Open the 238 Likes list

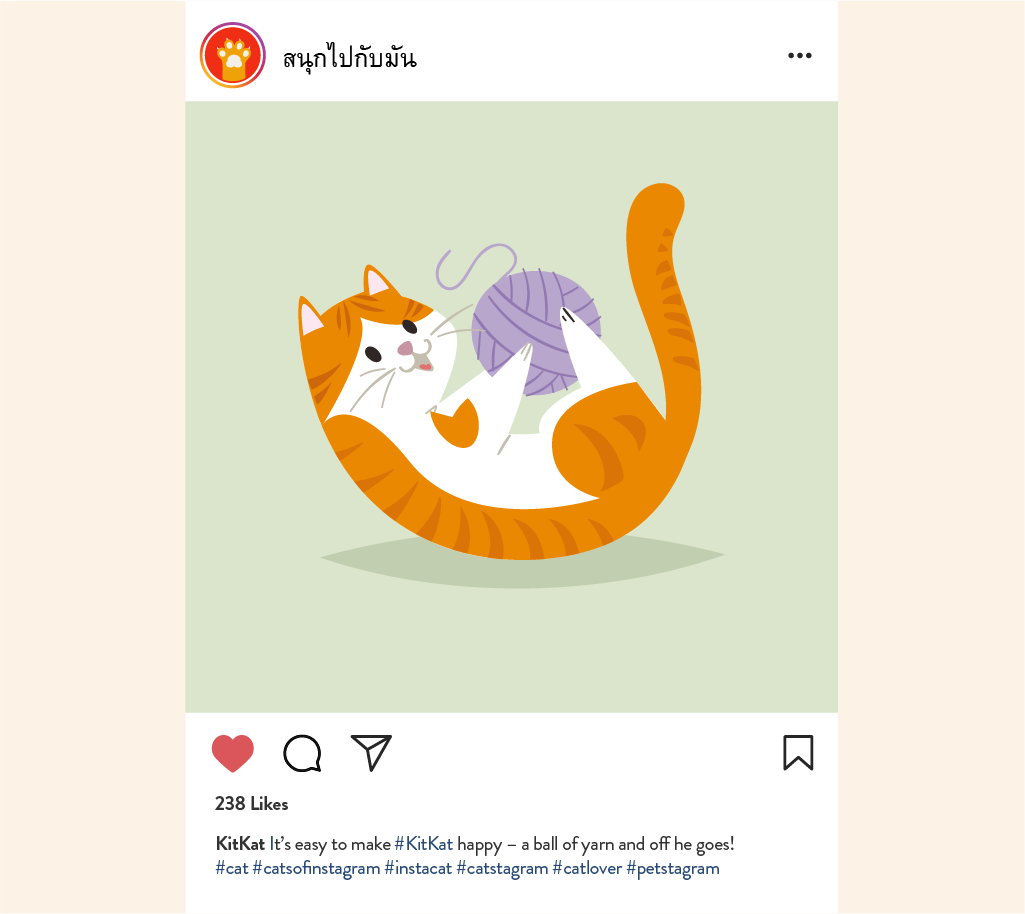tap(252, 804)
